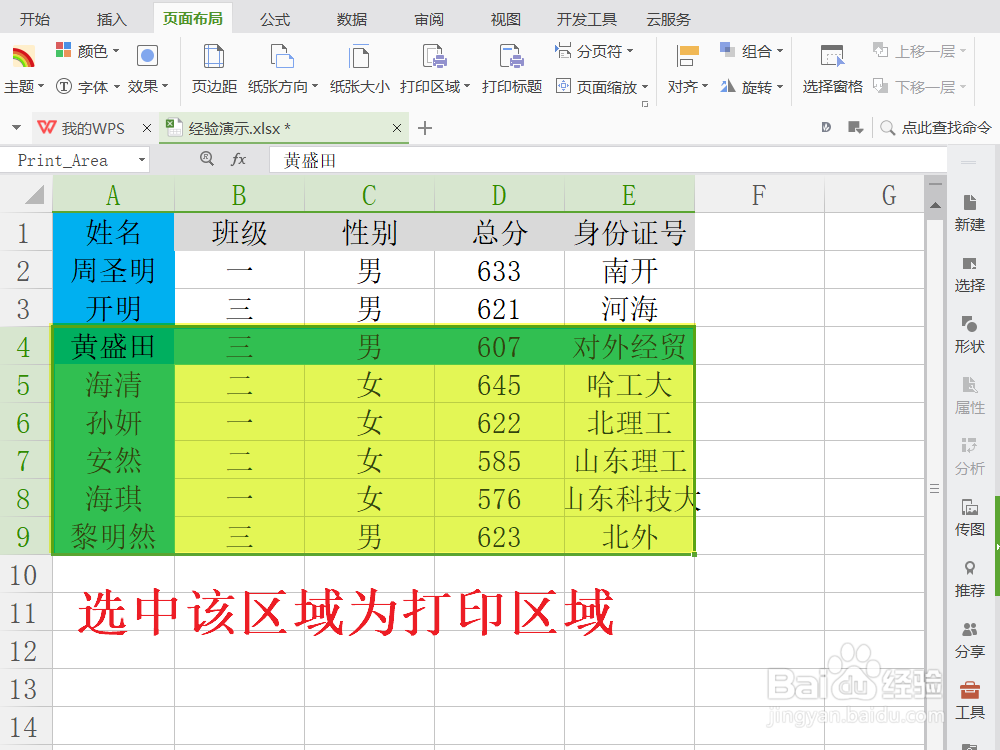Click the 工具 icon at bottom right
Image resolution: width=1000 pixels, height=750 pixels.
(x=969, y=698)
